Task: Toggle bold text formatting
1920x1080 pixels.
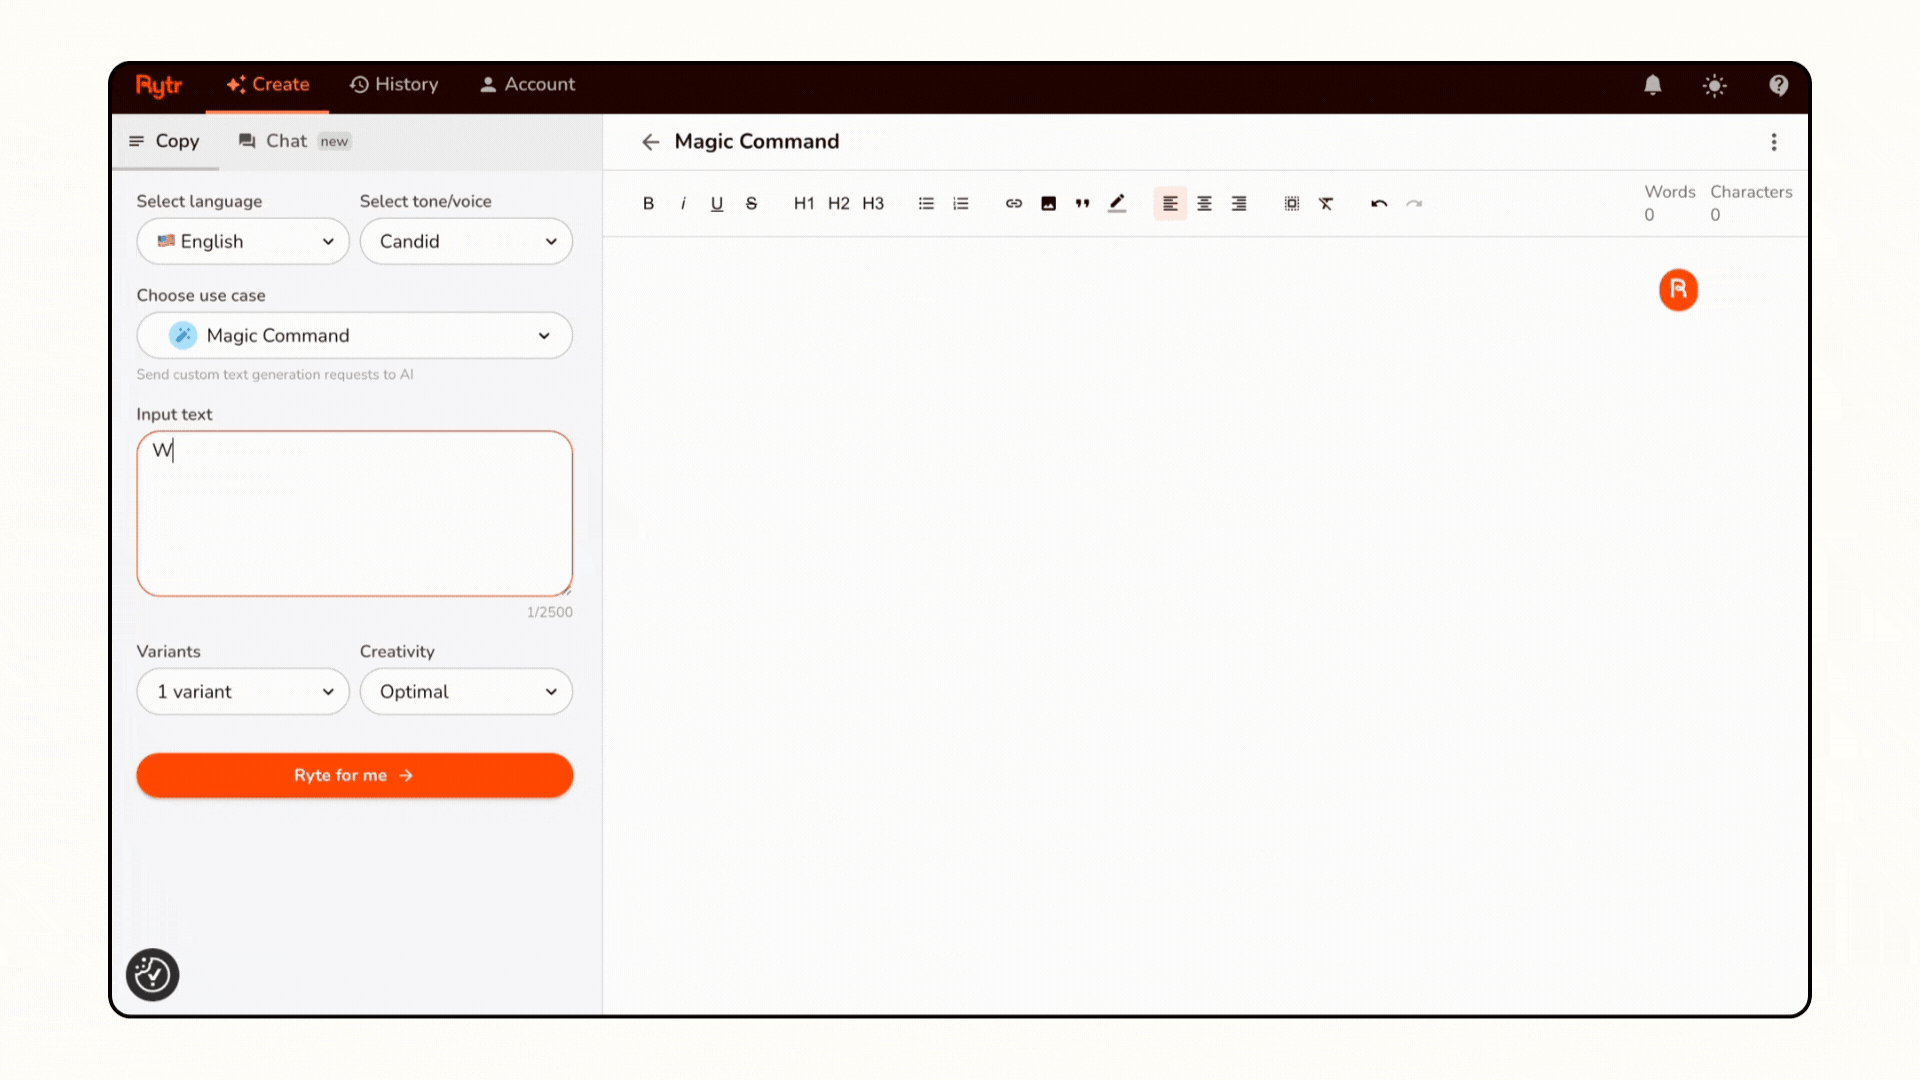Action: point(648,203)
